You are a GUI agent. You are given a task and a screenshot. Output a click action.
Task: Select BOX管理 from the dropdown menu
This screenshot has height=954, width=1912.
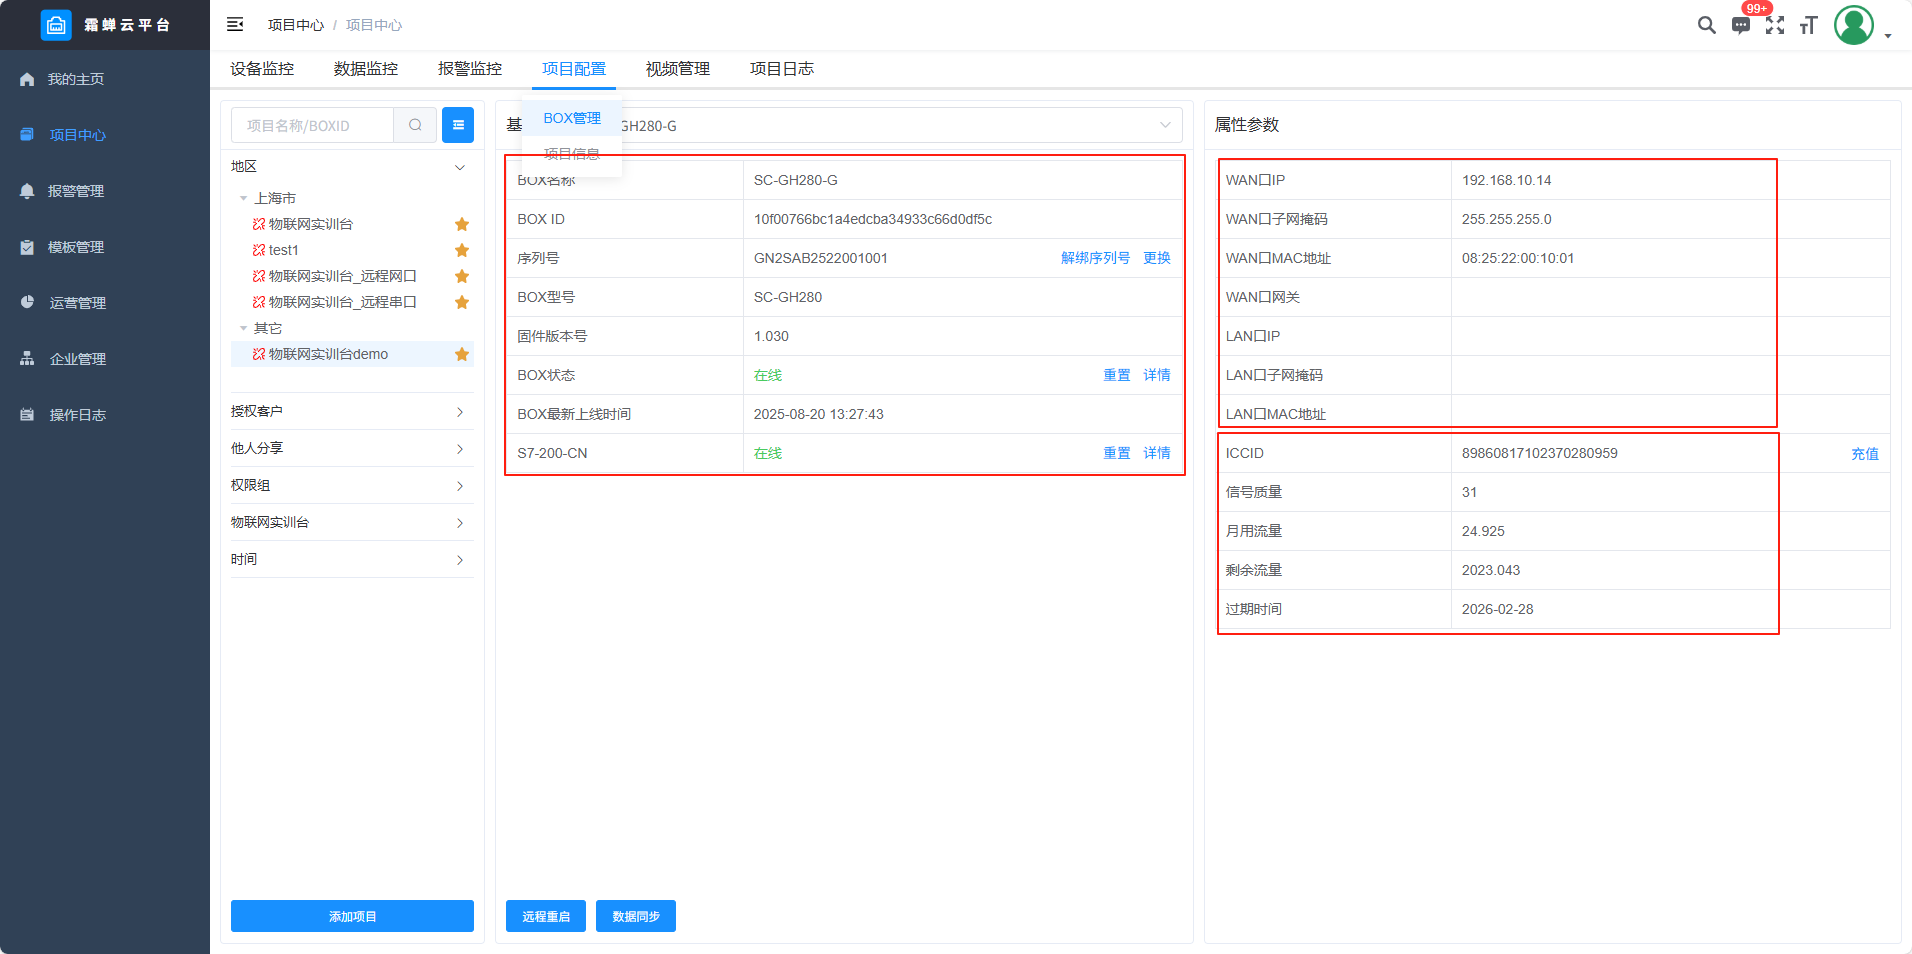tap(572, 118)
